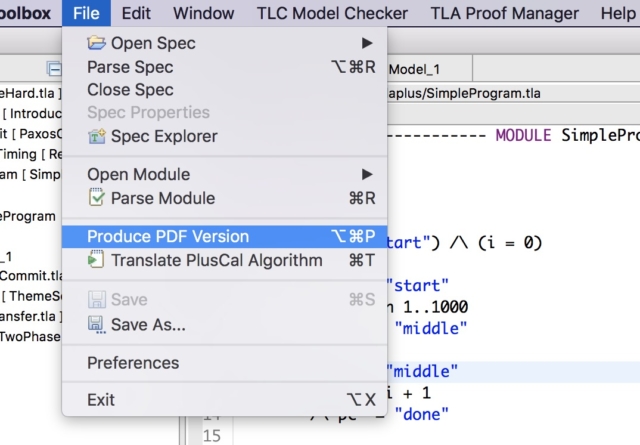Select the Introduc spec tree row

(32, 113)
